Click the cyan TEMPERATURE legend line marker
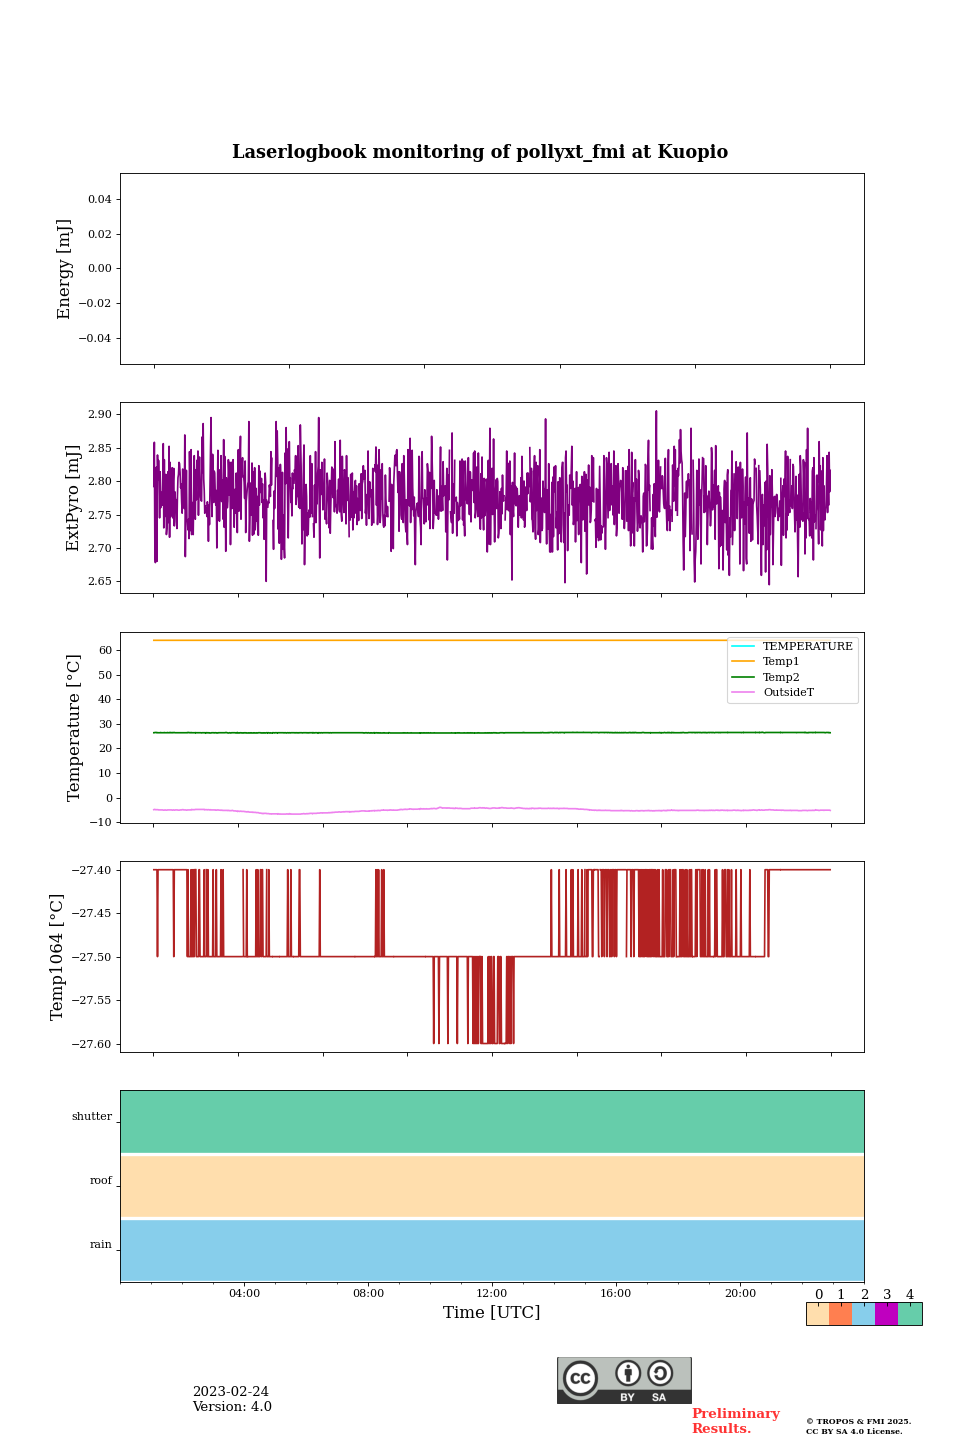The image size is (960, 1440). pyautogui.click(x=743, y=646)
